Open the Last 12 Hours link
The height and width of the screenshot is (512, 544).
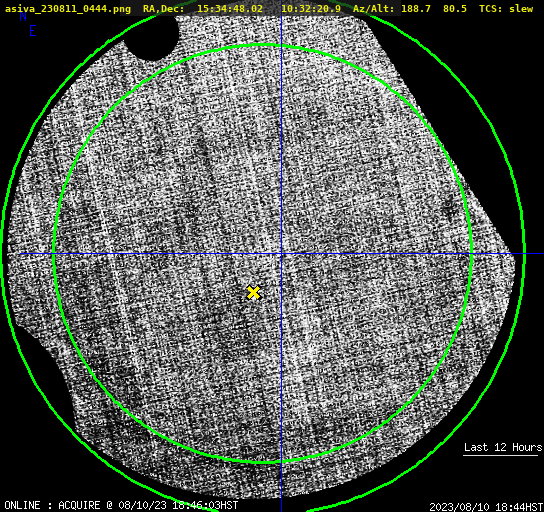[503, 447]
